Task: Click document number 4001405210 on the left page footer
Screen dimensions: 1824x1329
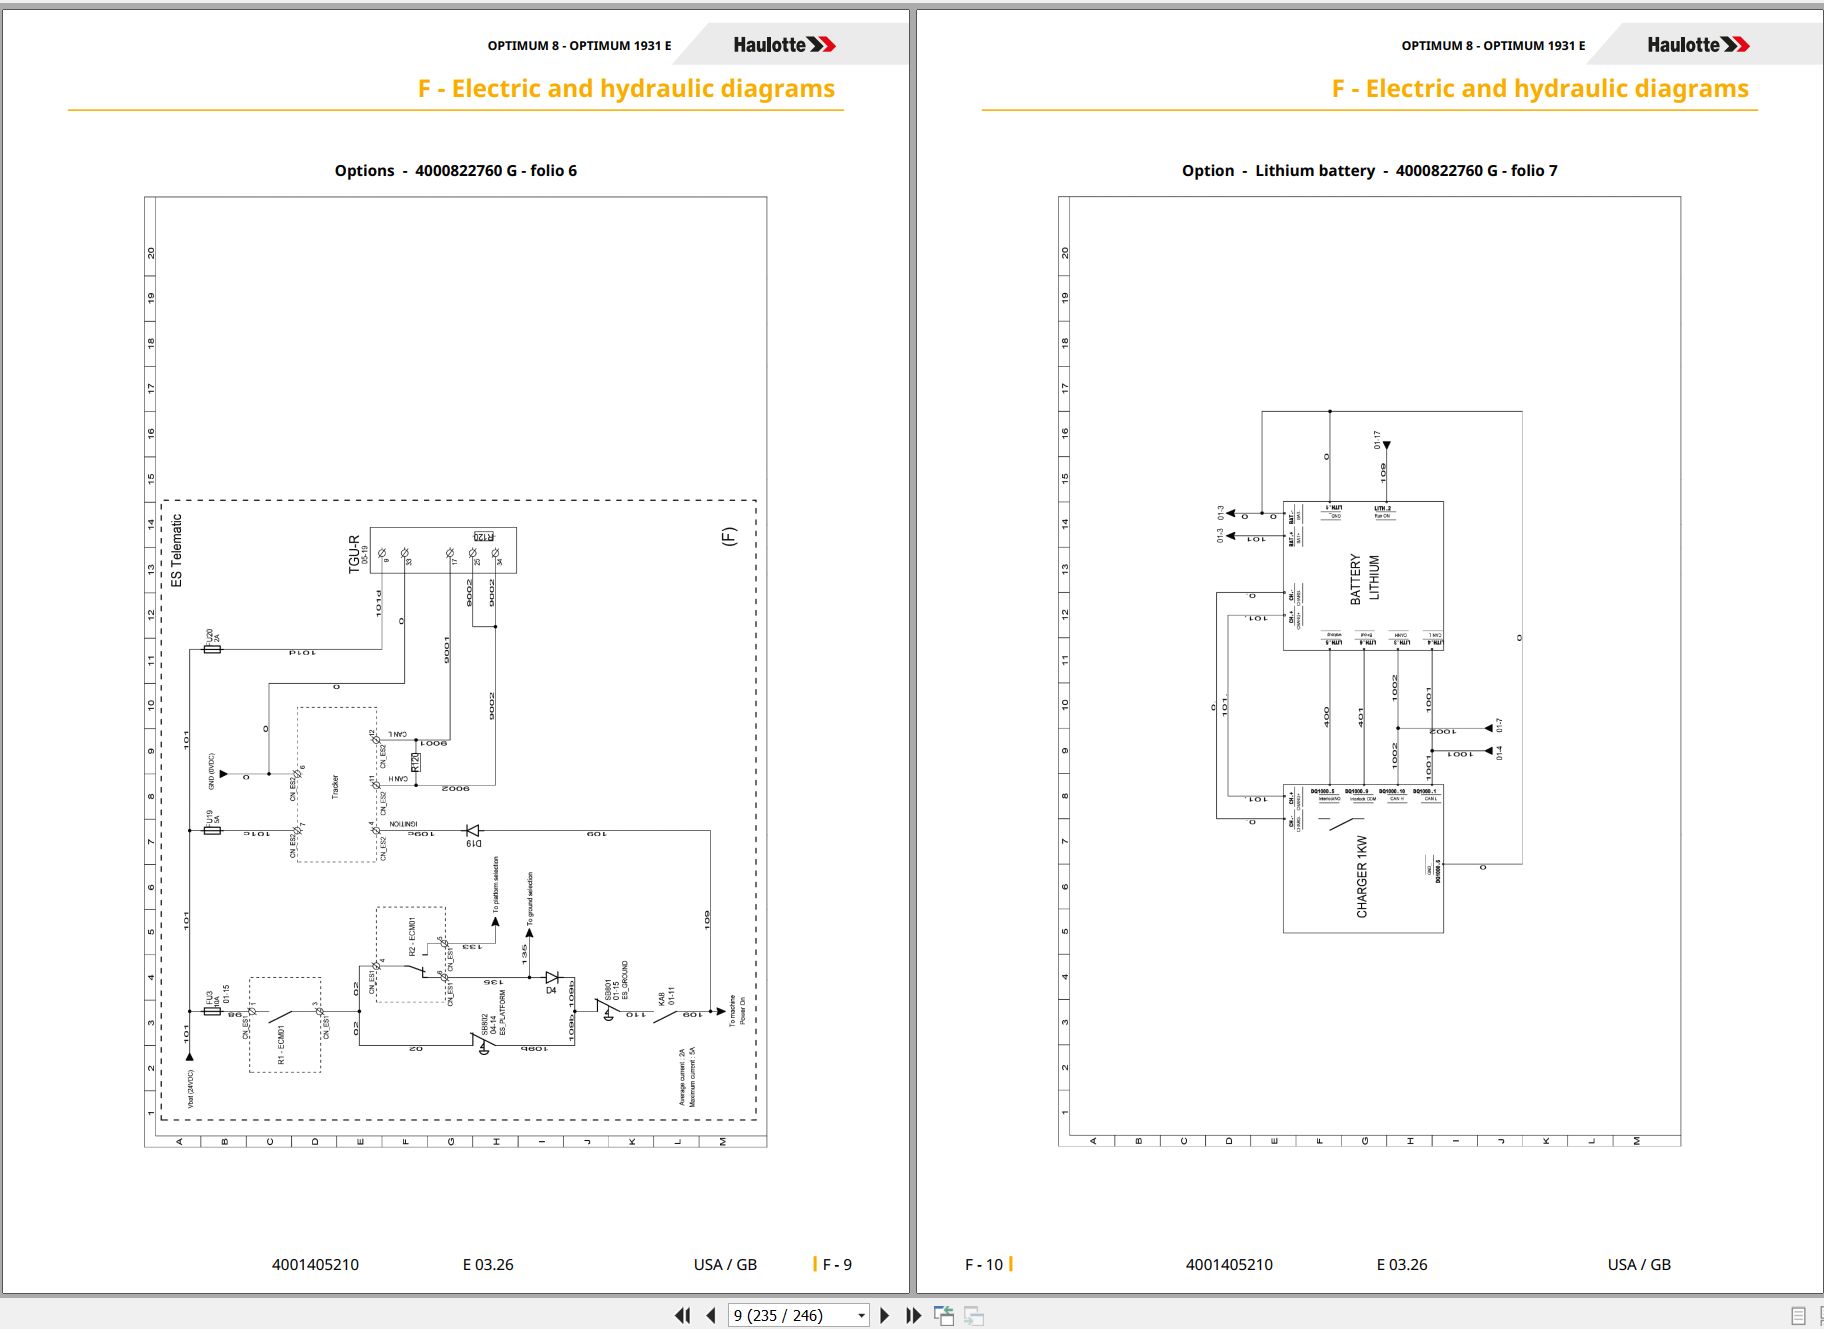Action: [315, 1265]
